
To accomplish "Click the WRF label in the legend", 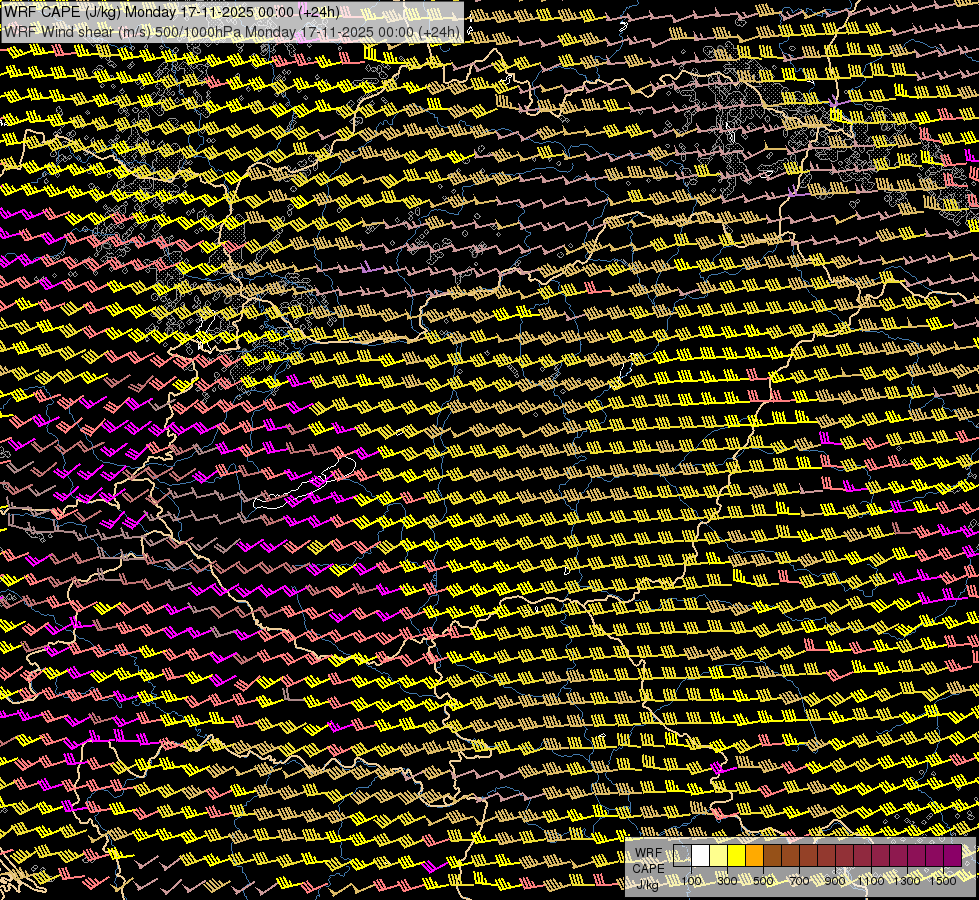I will (648, 853).
